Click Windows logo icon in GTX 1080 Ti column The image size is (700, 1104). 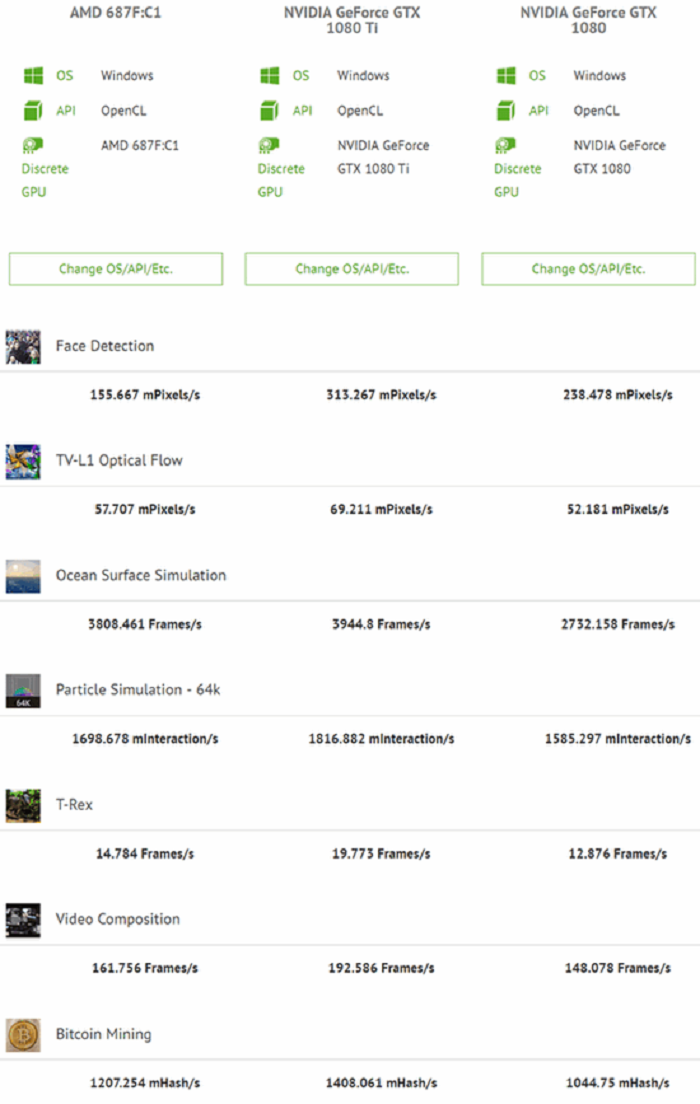270,75
